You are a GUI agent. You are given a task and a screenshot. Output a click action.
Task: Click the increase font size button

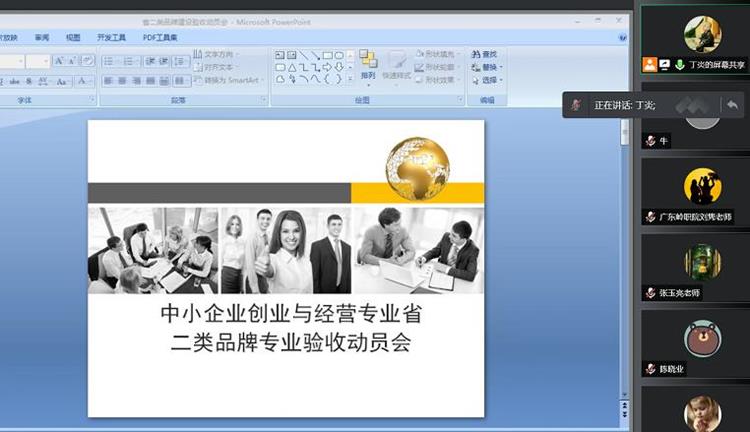[x=59, y=61]
